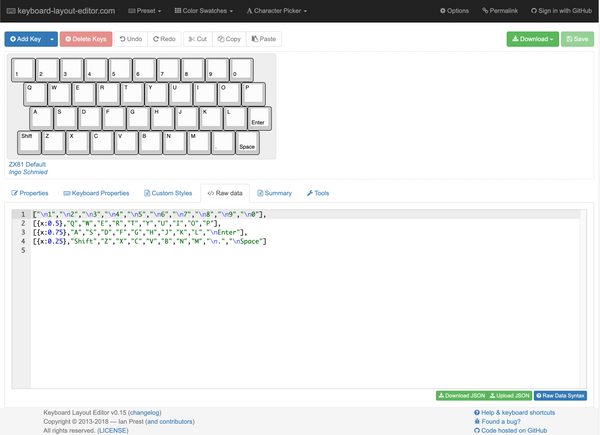The width and height of the screenshot is (600, 435).
Task: Open the green Download dropdown
Action: coord(532,39)
